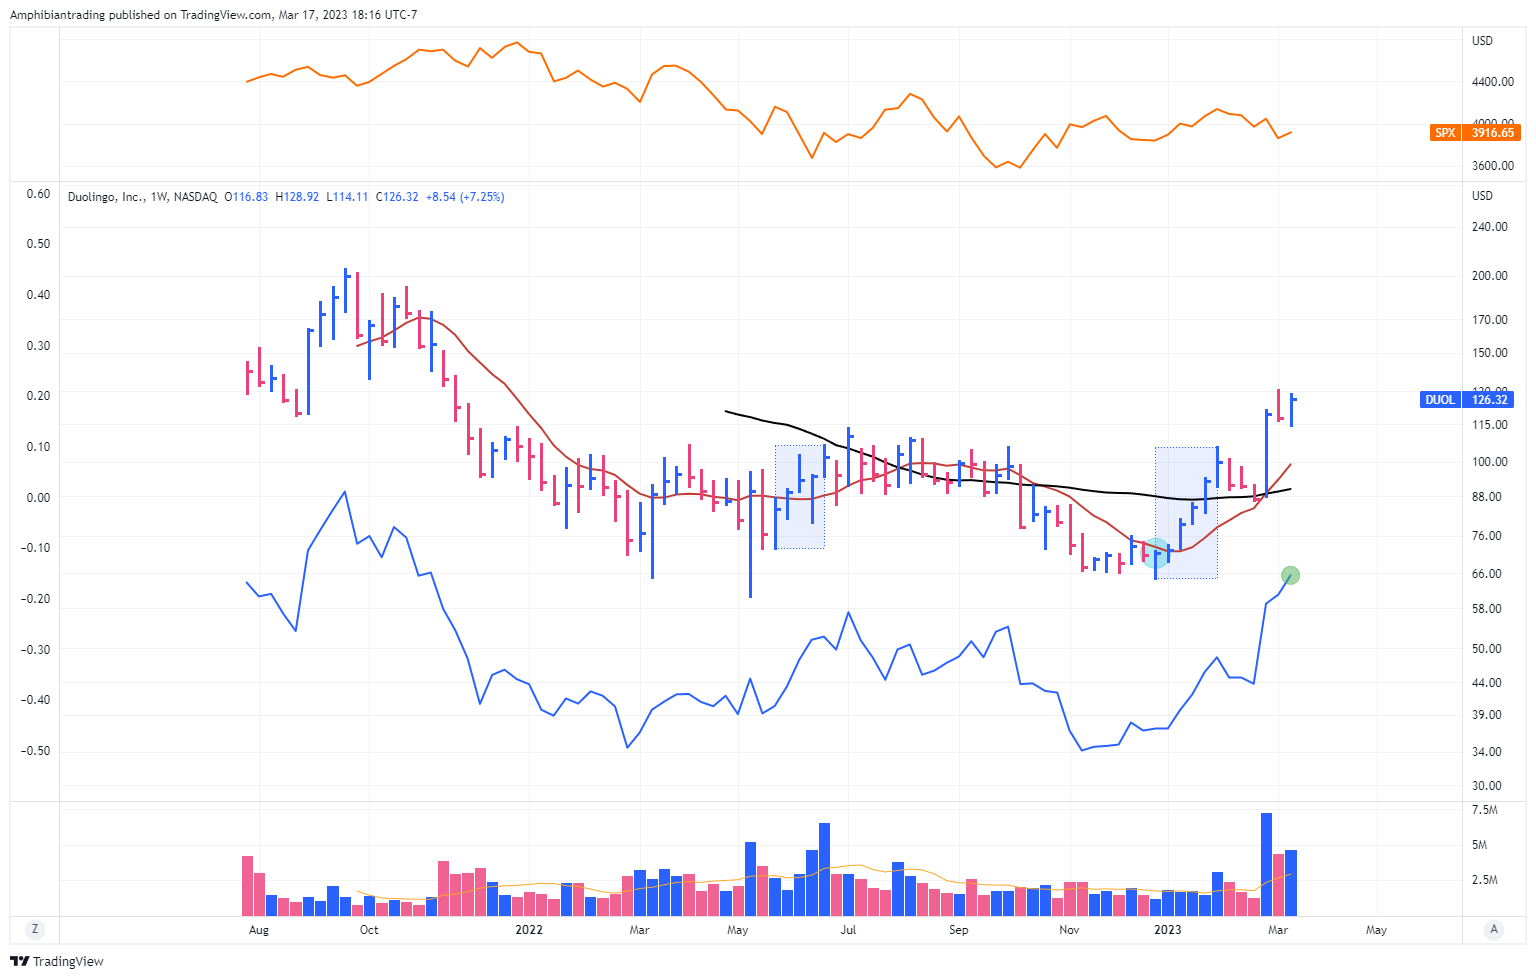Click the 2023 label on the time axis
1536x979 pixels.
1167,930
